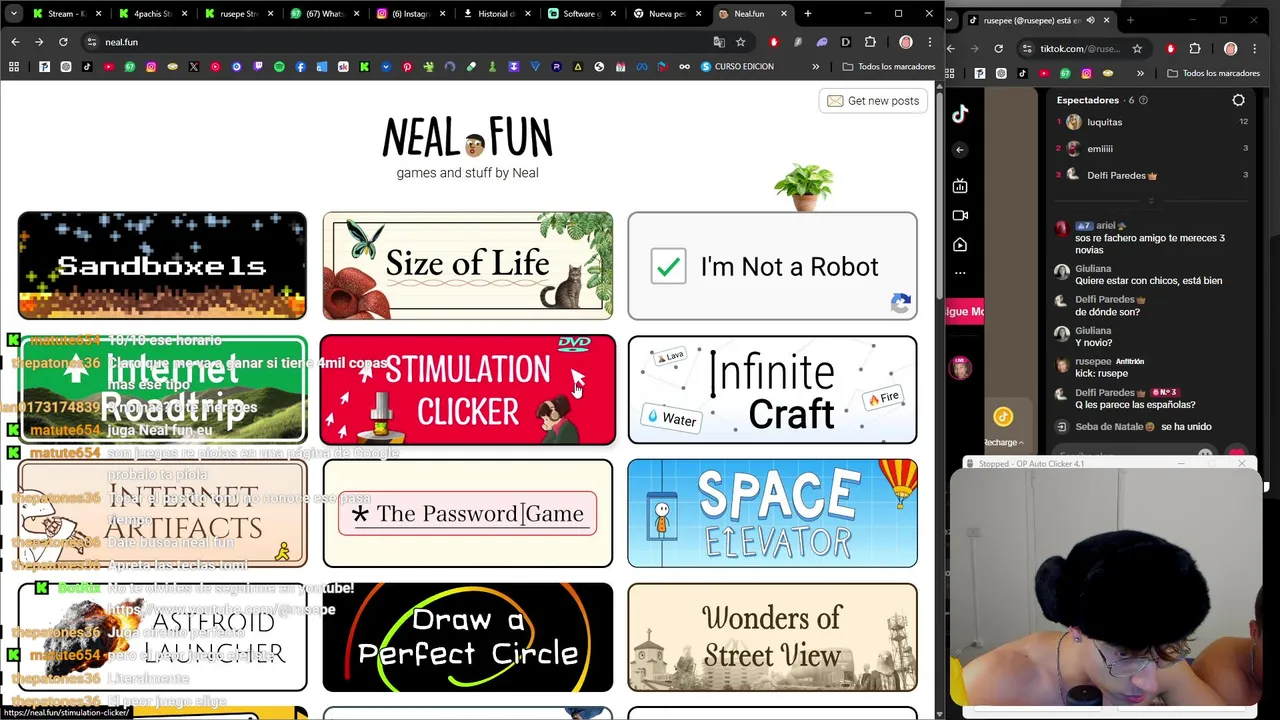The height and width of the screenshot is (720, 1280).
Task: Click the TikTok logo in the TikTok sidebar
Action: (960, 114)
